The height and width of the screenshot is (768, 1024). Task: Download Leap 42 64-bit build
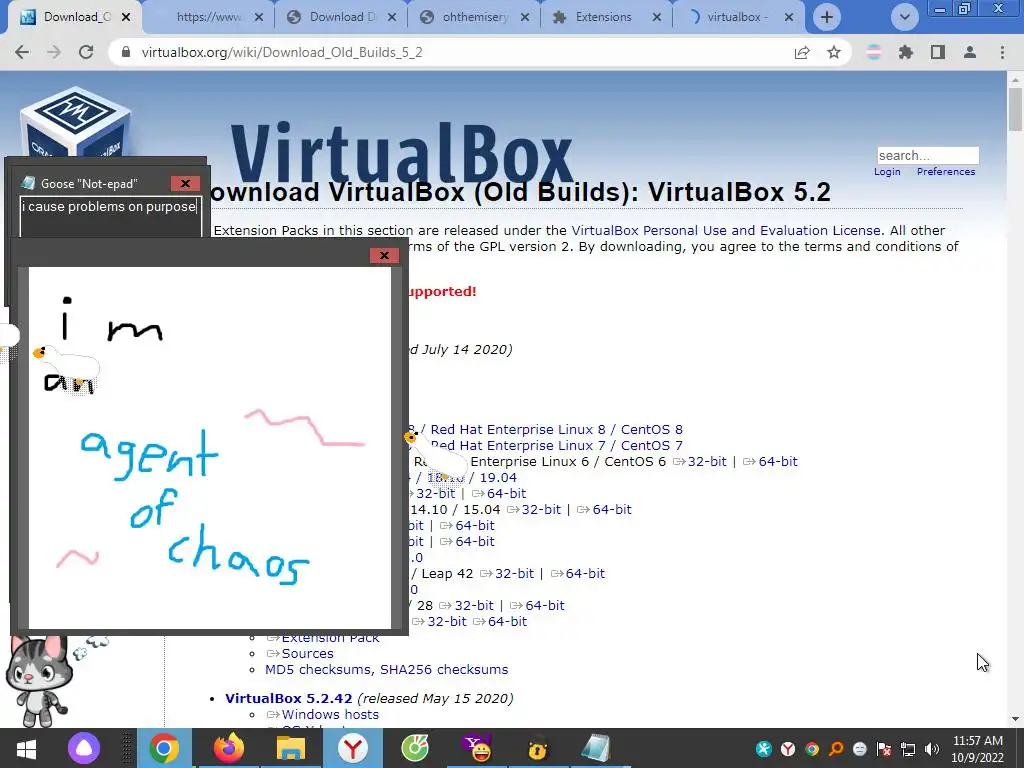pos(585,573)
